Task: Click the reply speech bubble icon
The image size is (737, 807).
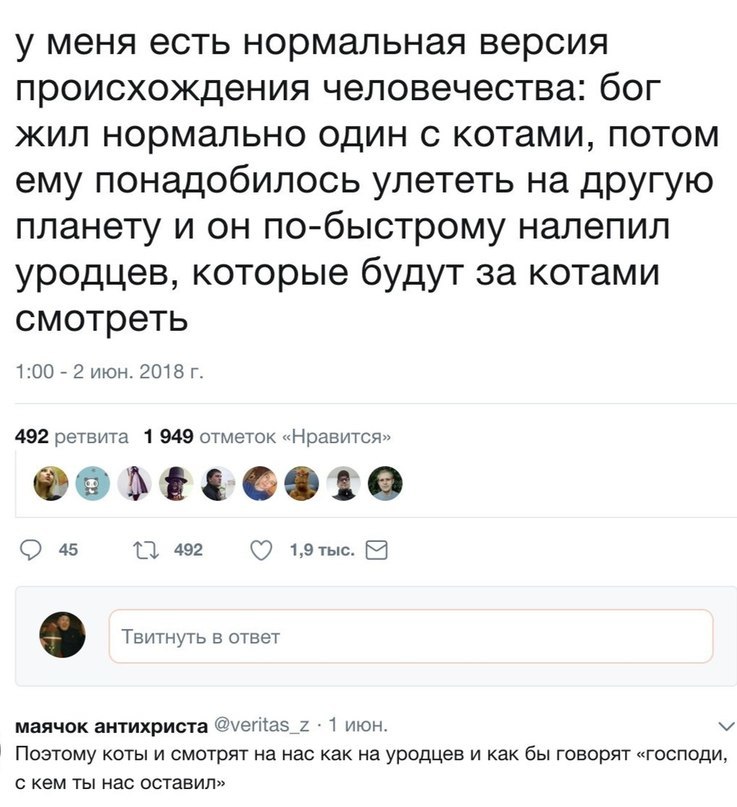Action: pyautogui.click(x=30, y=549)
